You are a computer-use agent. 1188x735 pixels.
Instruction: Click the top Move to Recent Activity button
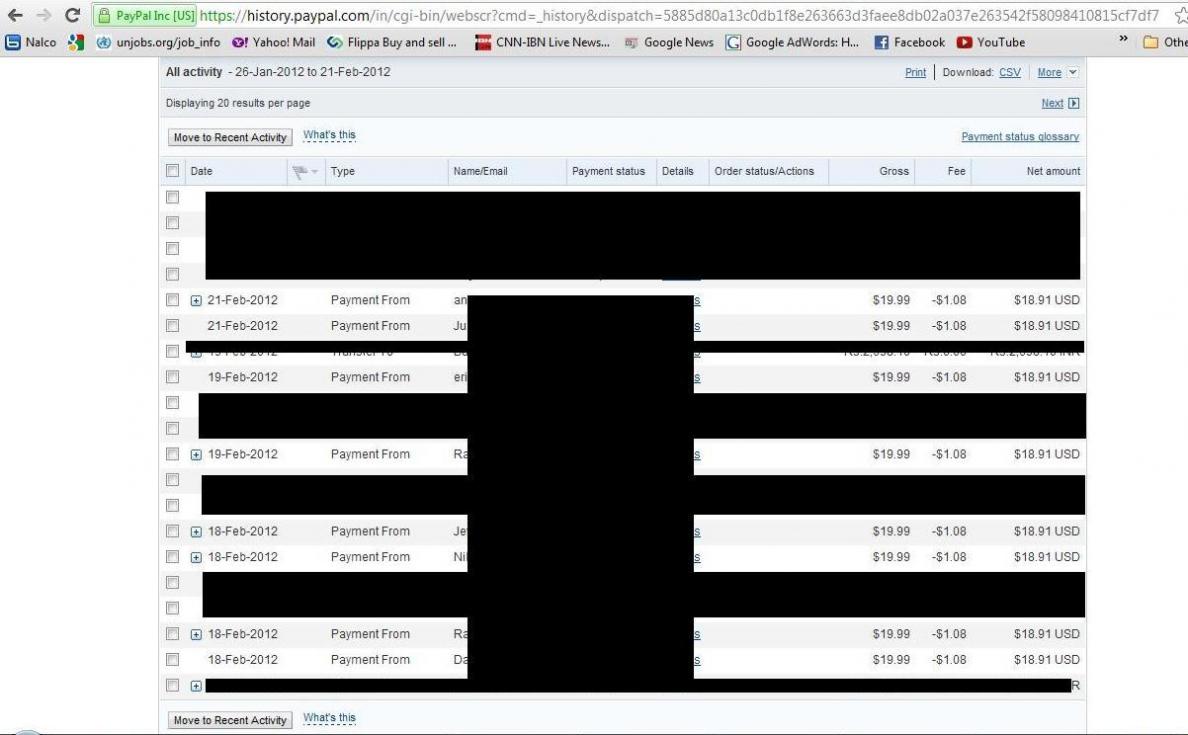click(230, 137)
